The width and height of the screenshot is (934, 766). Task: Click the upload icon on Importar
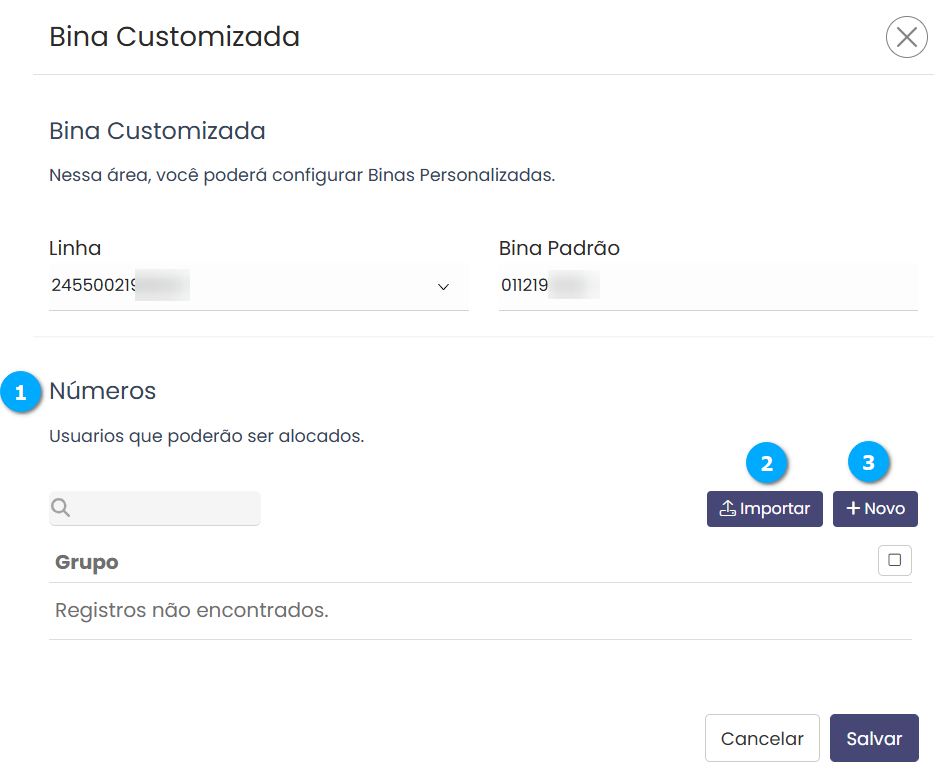click(727, 509)
